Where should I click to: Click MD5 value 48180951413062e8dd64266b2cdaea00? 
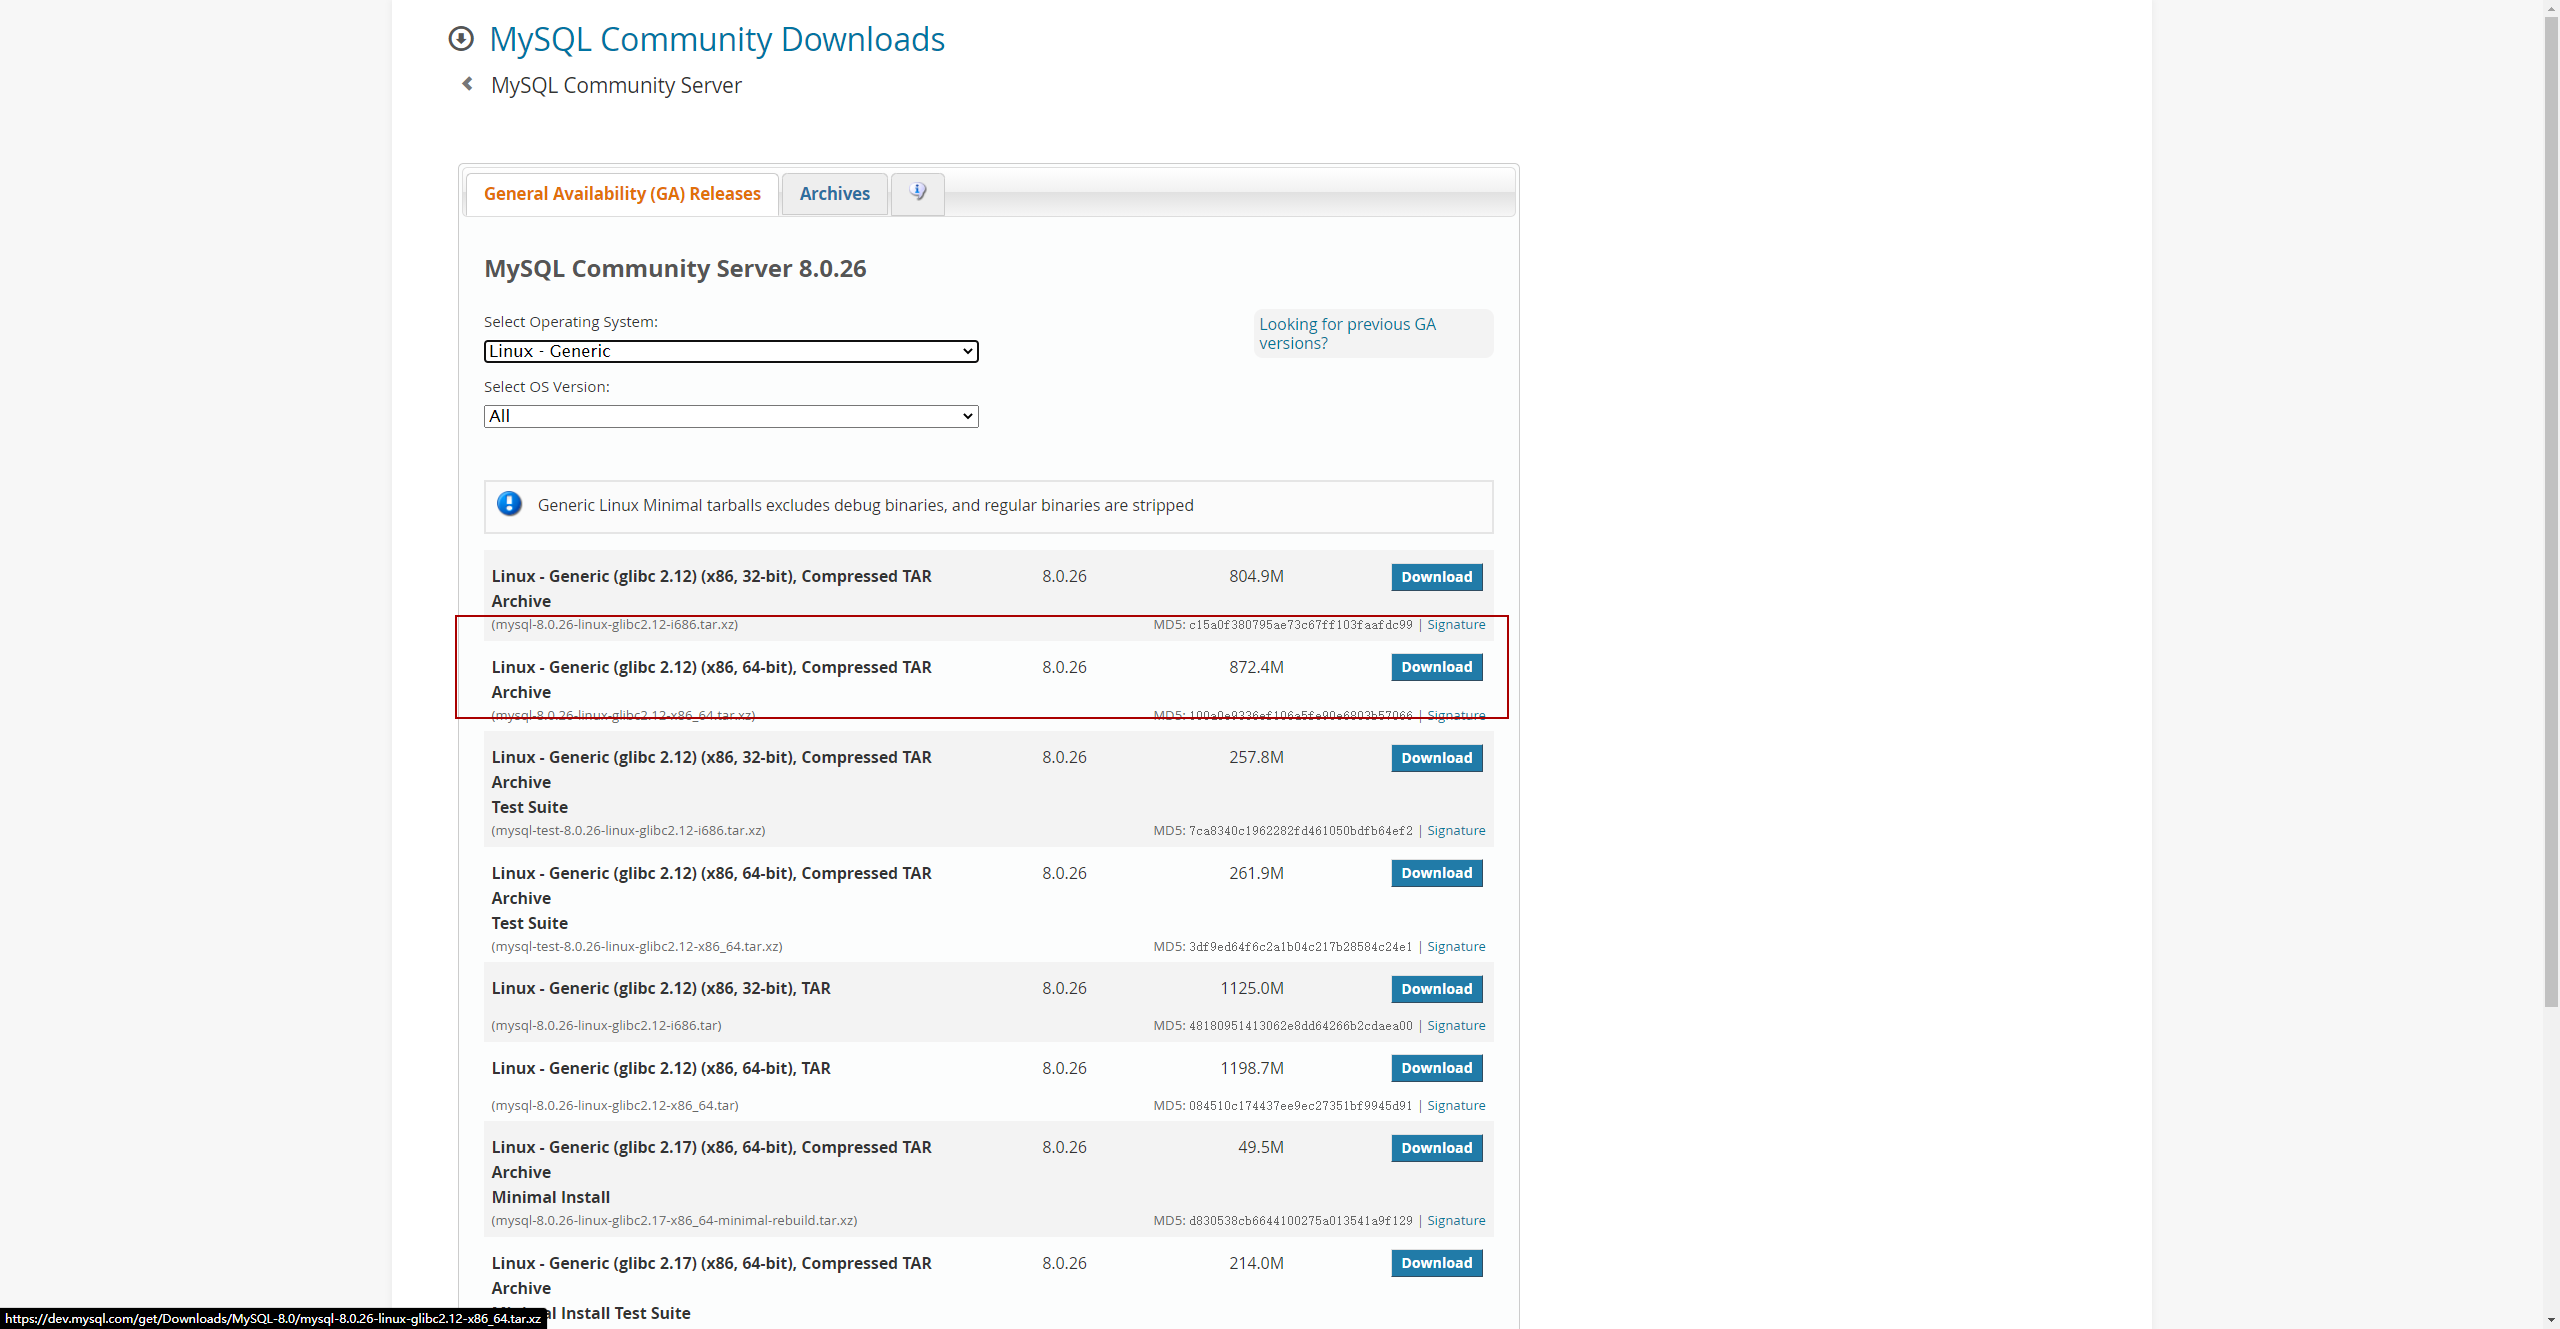point(1300,1025)
